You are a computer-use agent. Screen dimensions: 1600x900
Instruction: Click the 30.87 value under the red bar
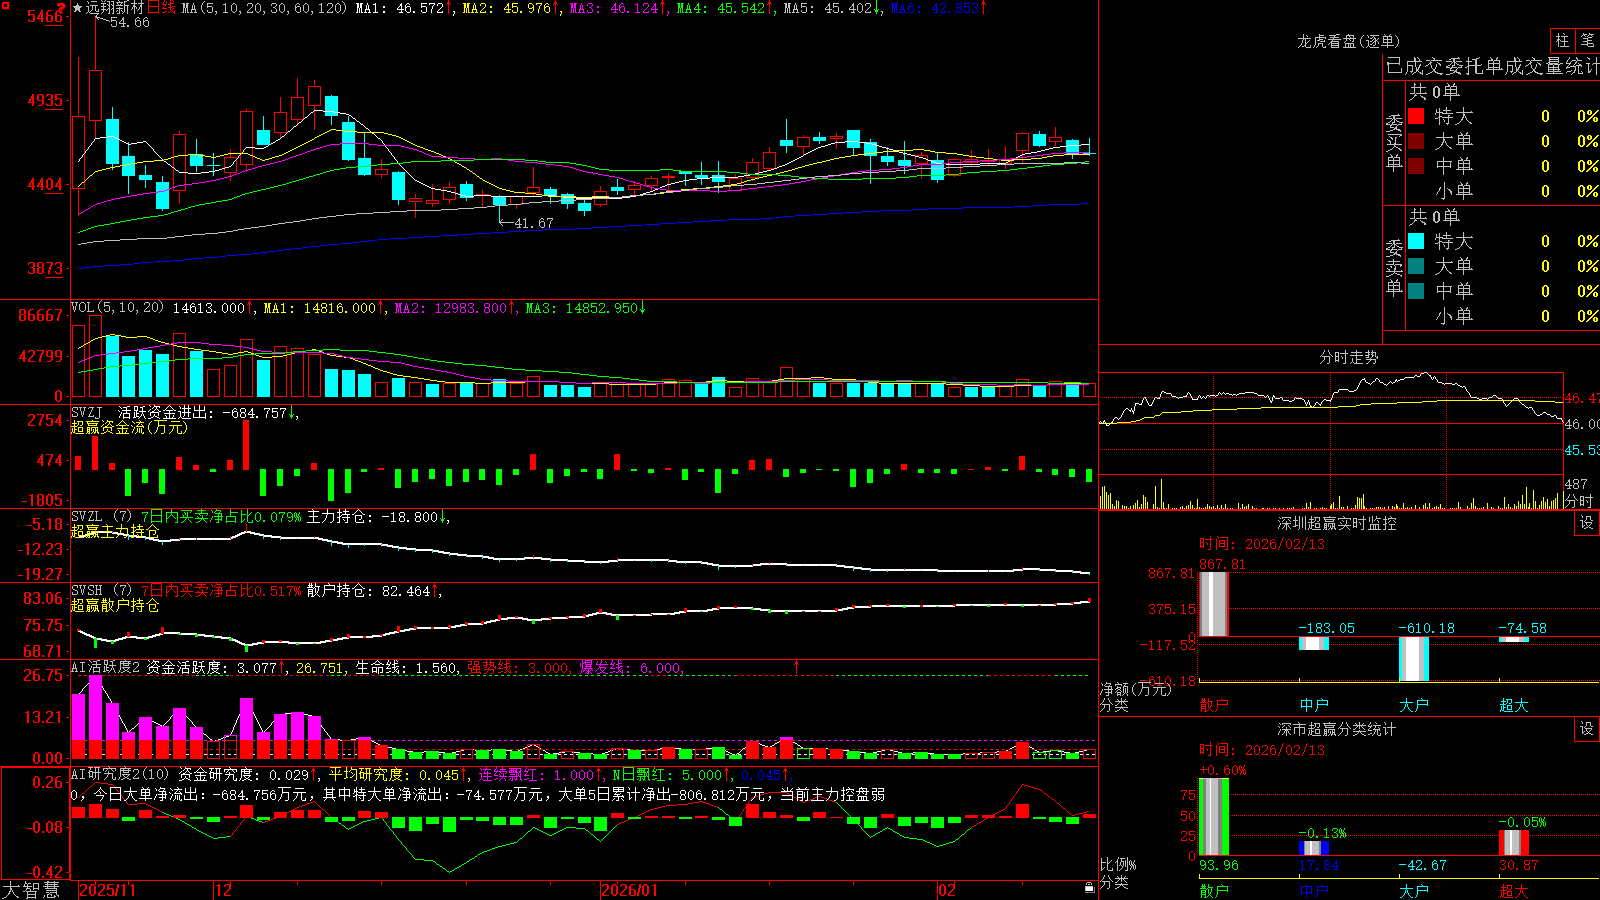(x=1518, y=865)
